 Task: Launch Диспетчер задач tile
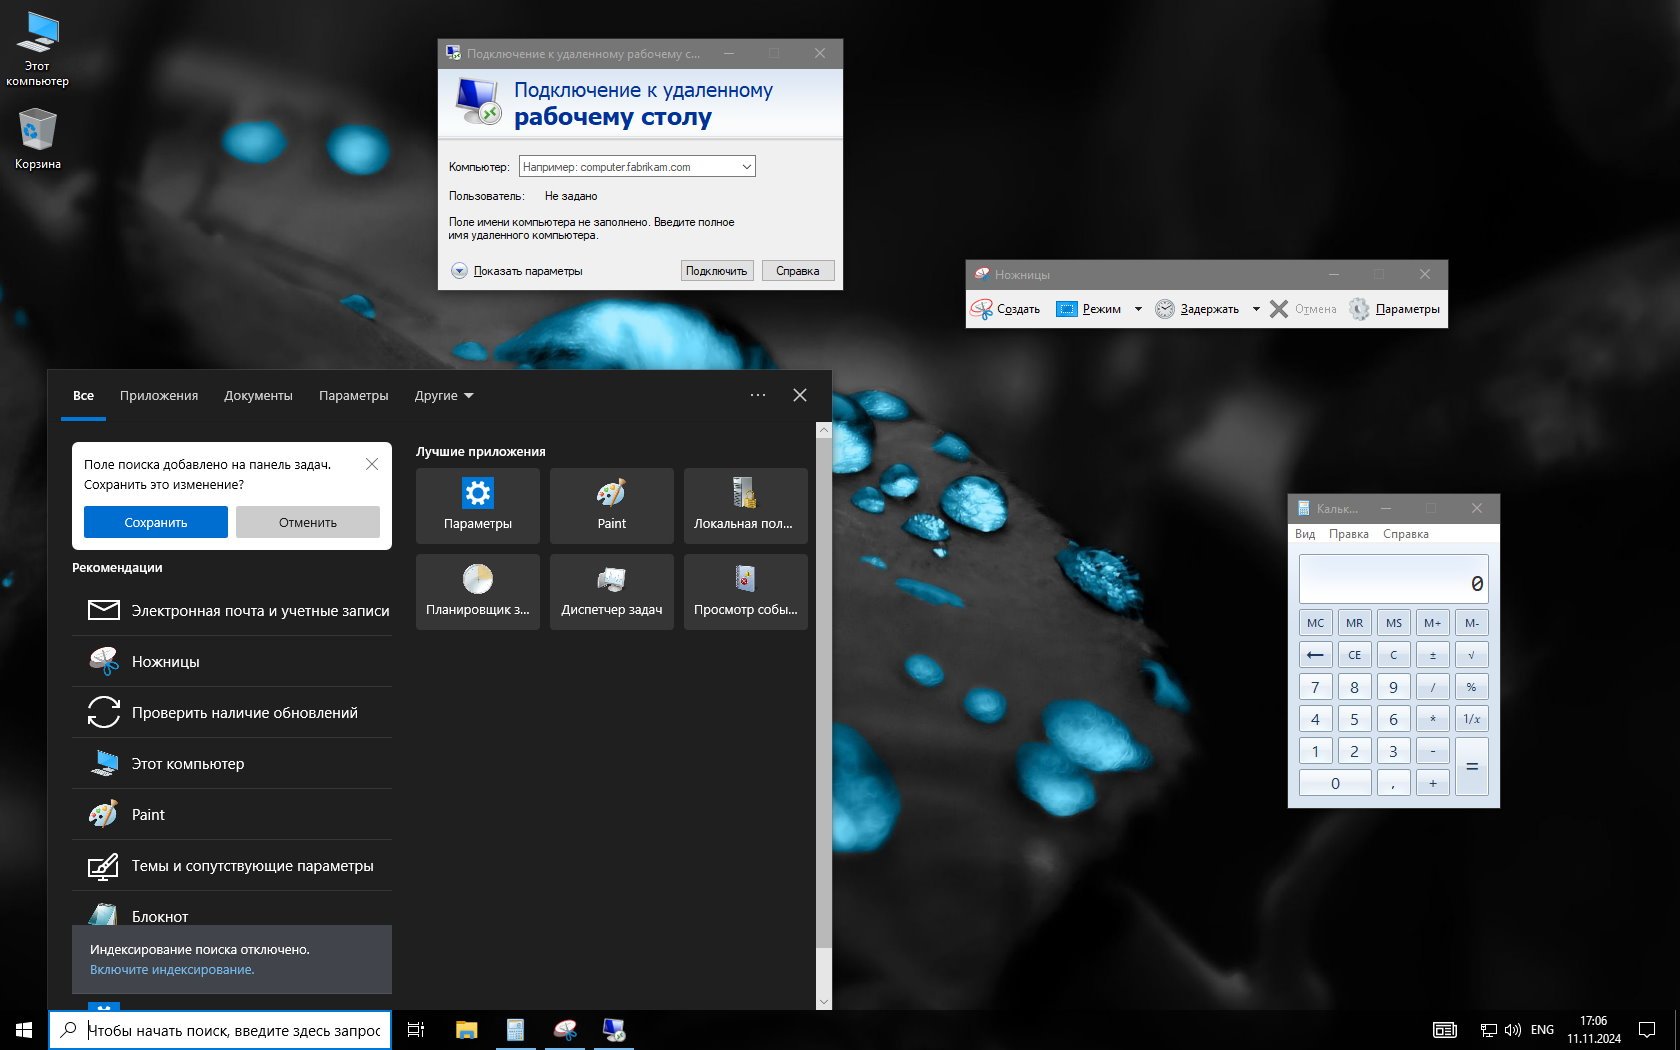[x=611, y=591]
